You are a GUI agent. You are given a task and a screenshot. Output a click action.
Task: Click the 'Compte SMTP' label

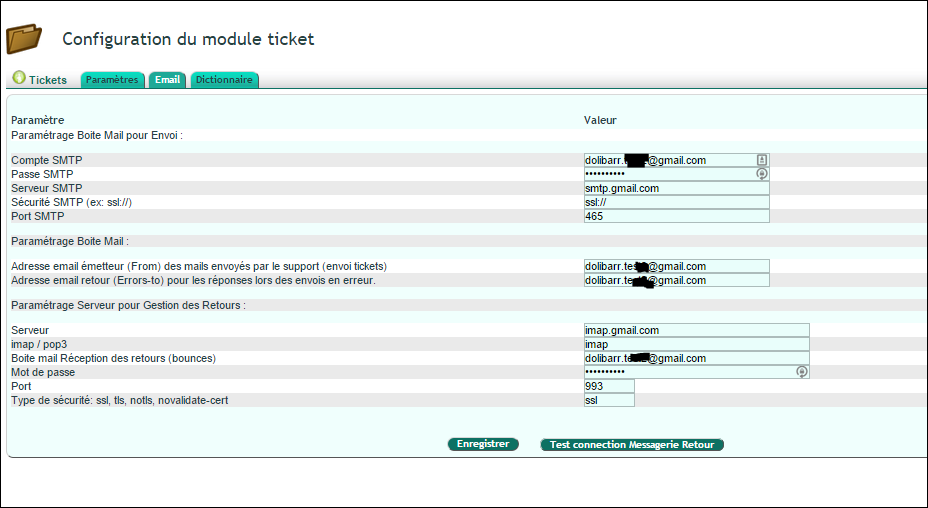point(47,160)
